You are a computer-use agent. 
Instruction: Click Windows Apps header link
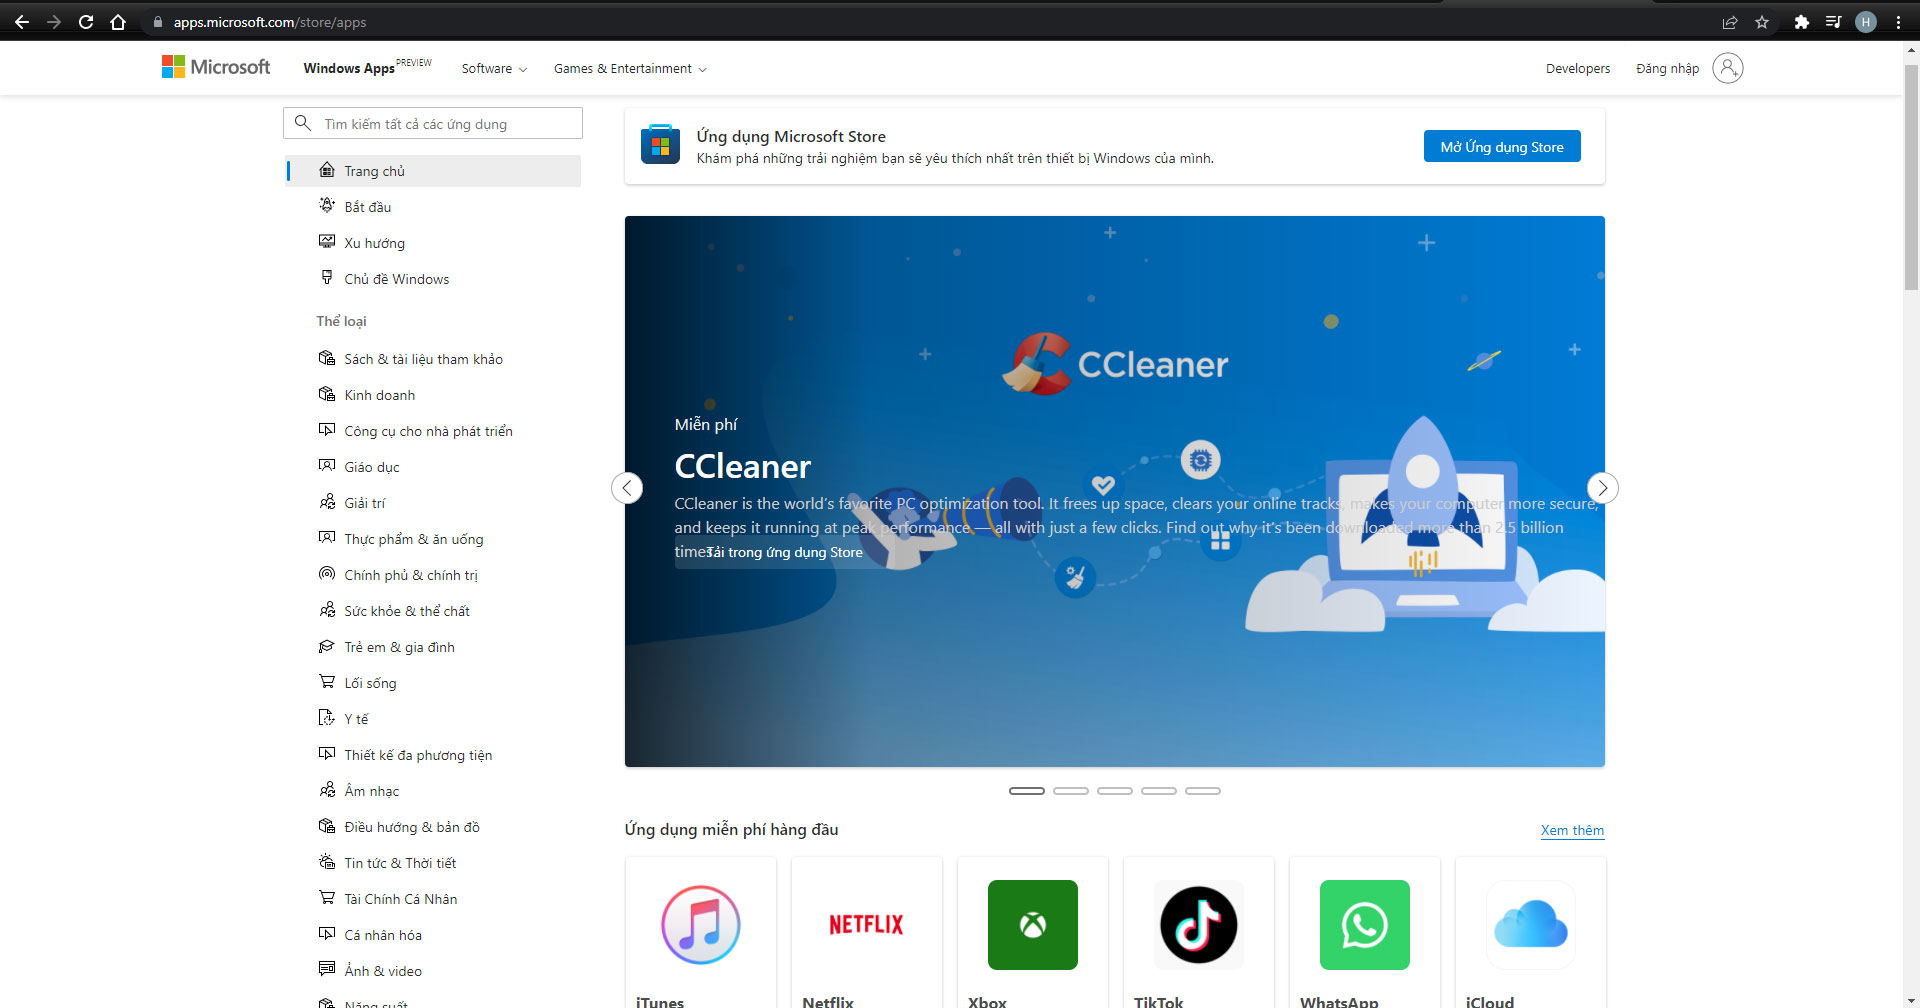coord(367,67)
